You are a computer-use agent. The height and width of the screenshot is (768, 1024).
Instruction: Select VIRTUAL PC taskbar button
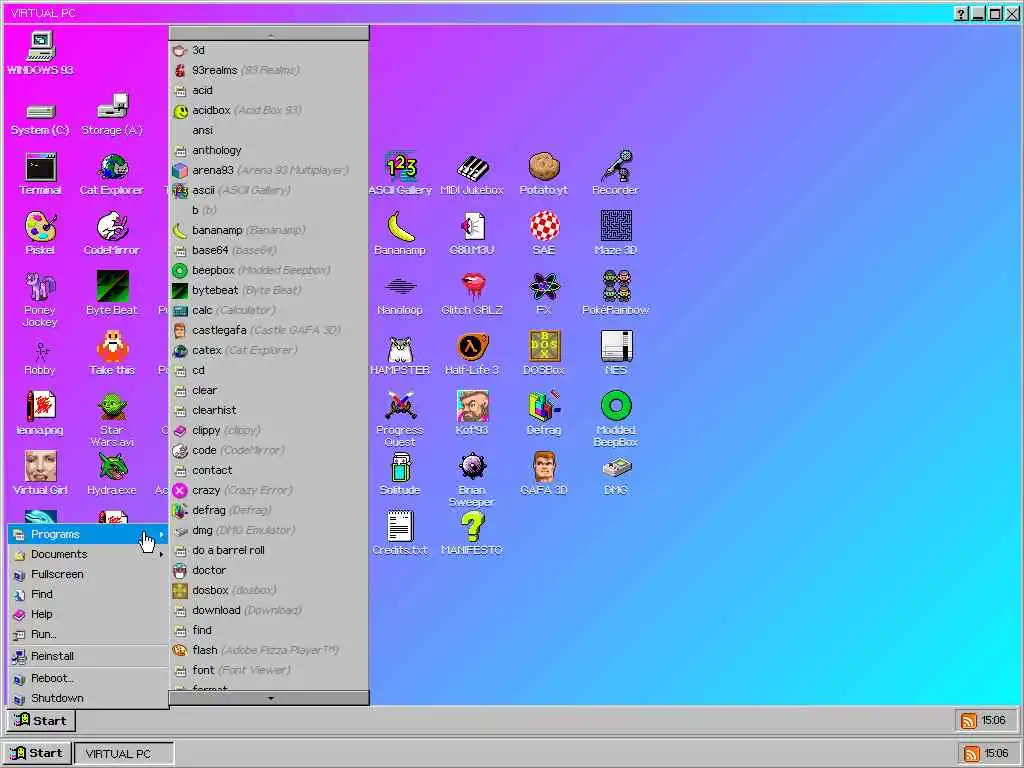point(124,754)
